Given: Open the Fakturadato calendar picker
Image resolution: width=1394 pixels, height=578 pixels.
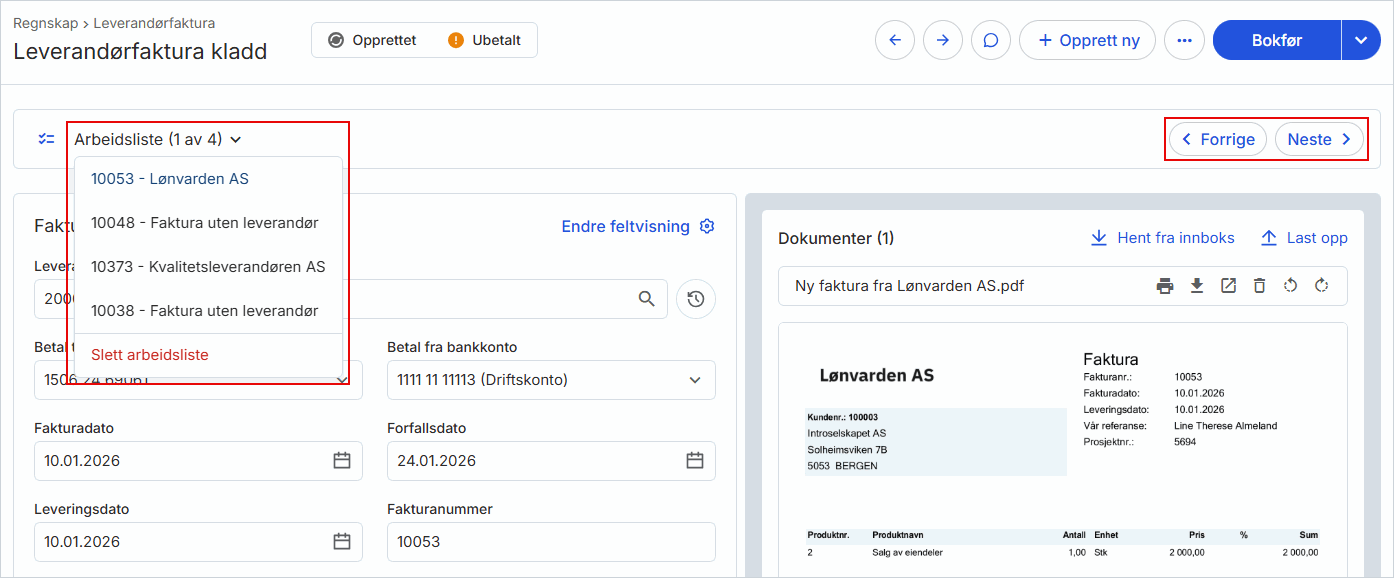Looking at the screenshot, I should coord(342,461).
